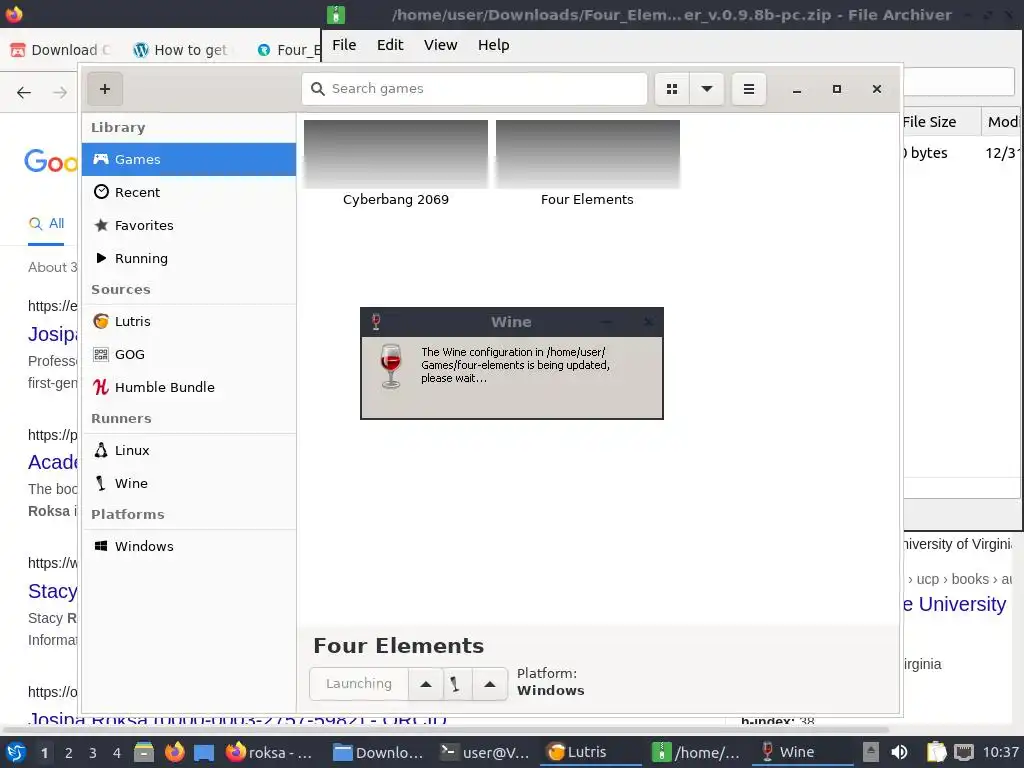Screen dimensions: 1024x768
Task: Click the Running play triangle icon
Action: pos(101,258)
